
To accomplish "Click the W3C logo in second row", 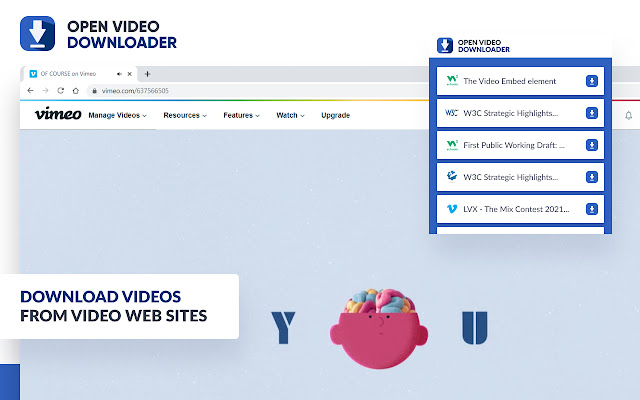I will coord(452,113).
